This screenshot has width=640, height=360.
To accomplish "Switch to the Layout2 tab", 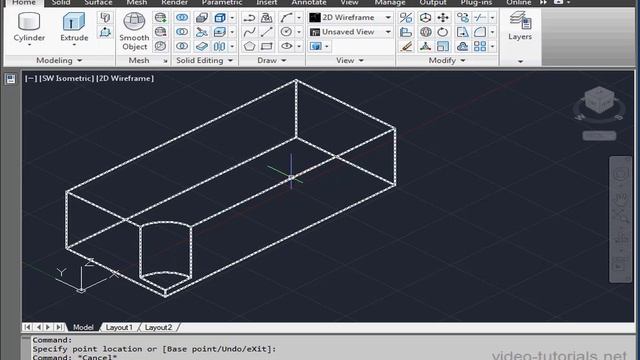I will point(158,327).
